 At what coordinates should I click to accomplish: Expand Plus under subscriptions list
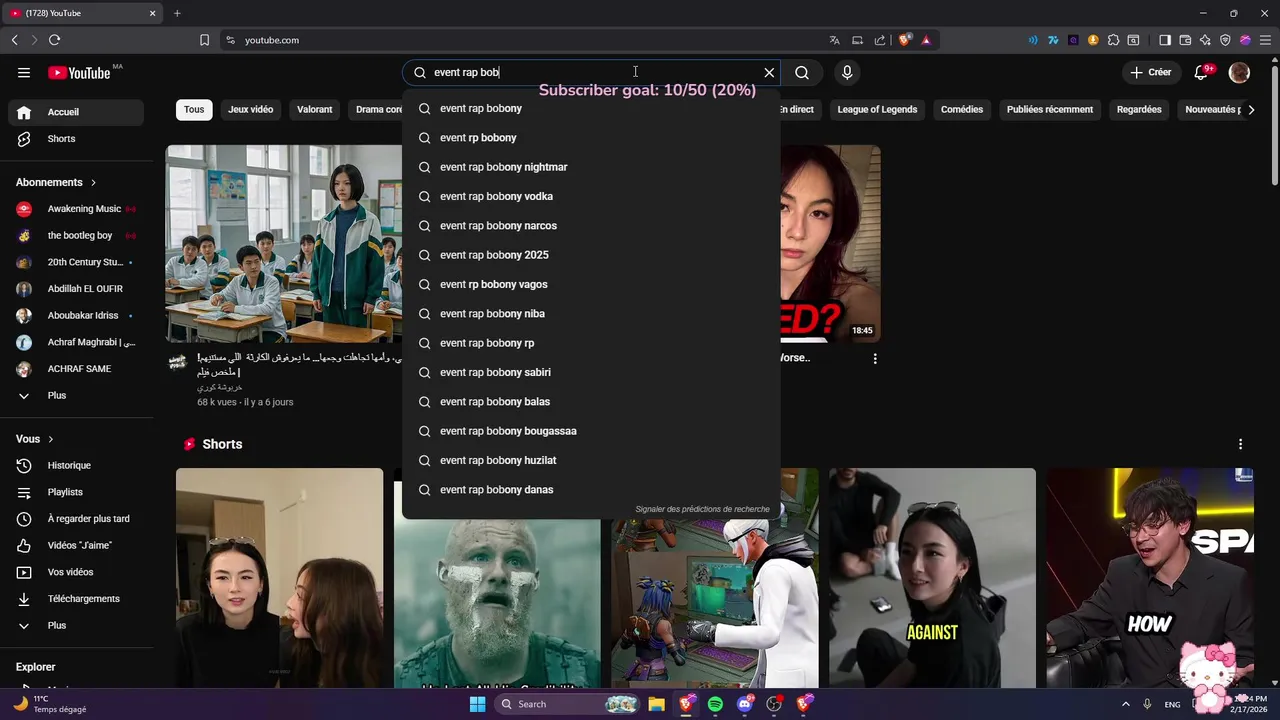coord(76,395)
